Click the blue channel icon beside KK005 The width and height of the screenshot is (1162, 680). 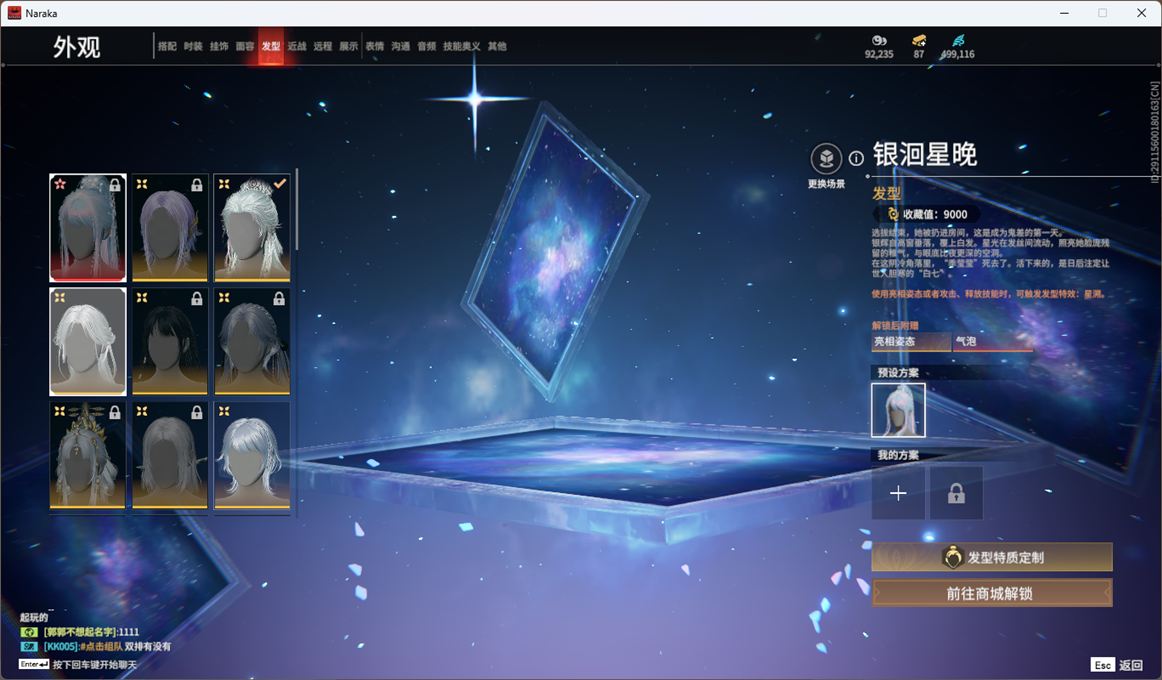[x=29, y=647]
